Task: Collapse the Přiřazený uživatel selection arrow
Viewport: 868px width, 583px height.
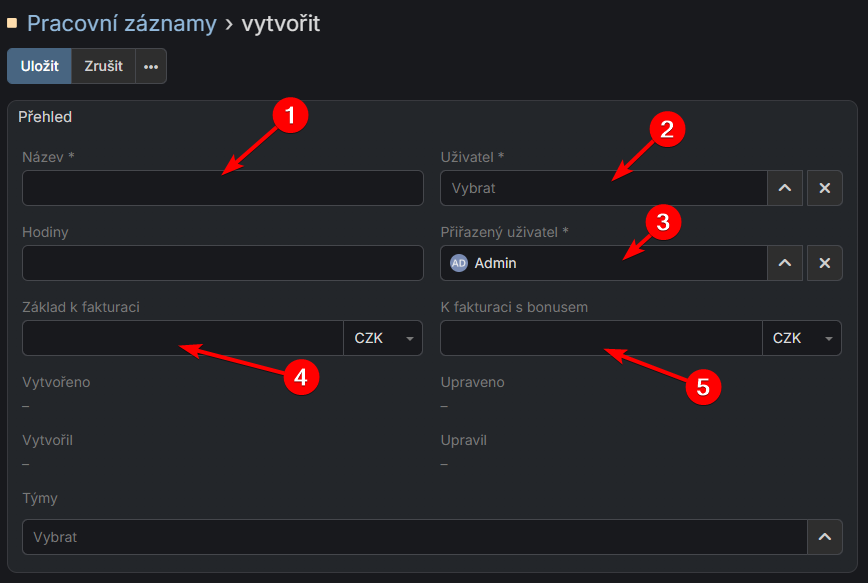Action: click(785, 262)
